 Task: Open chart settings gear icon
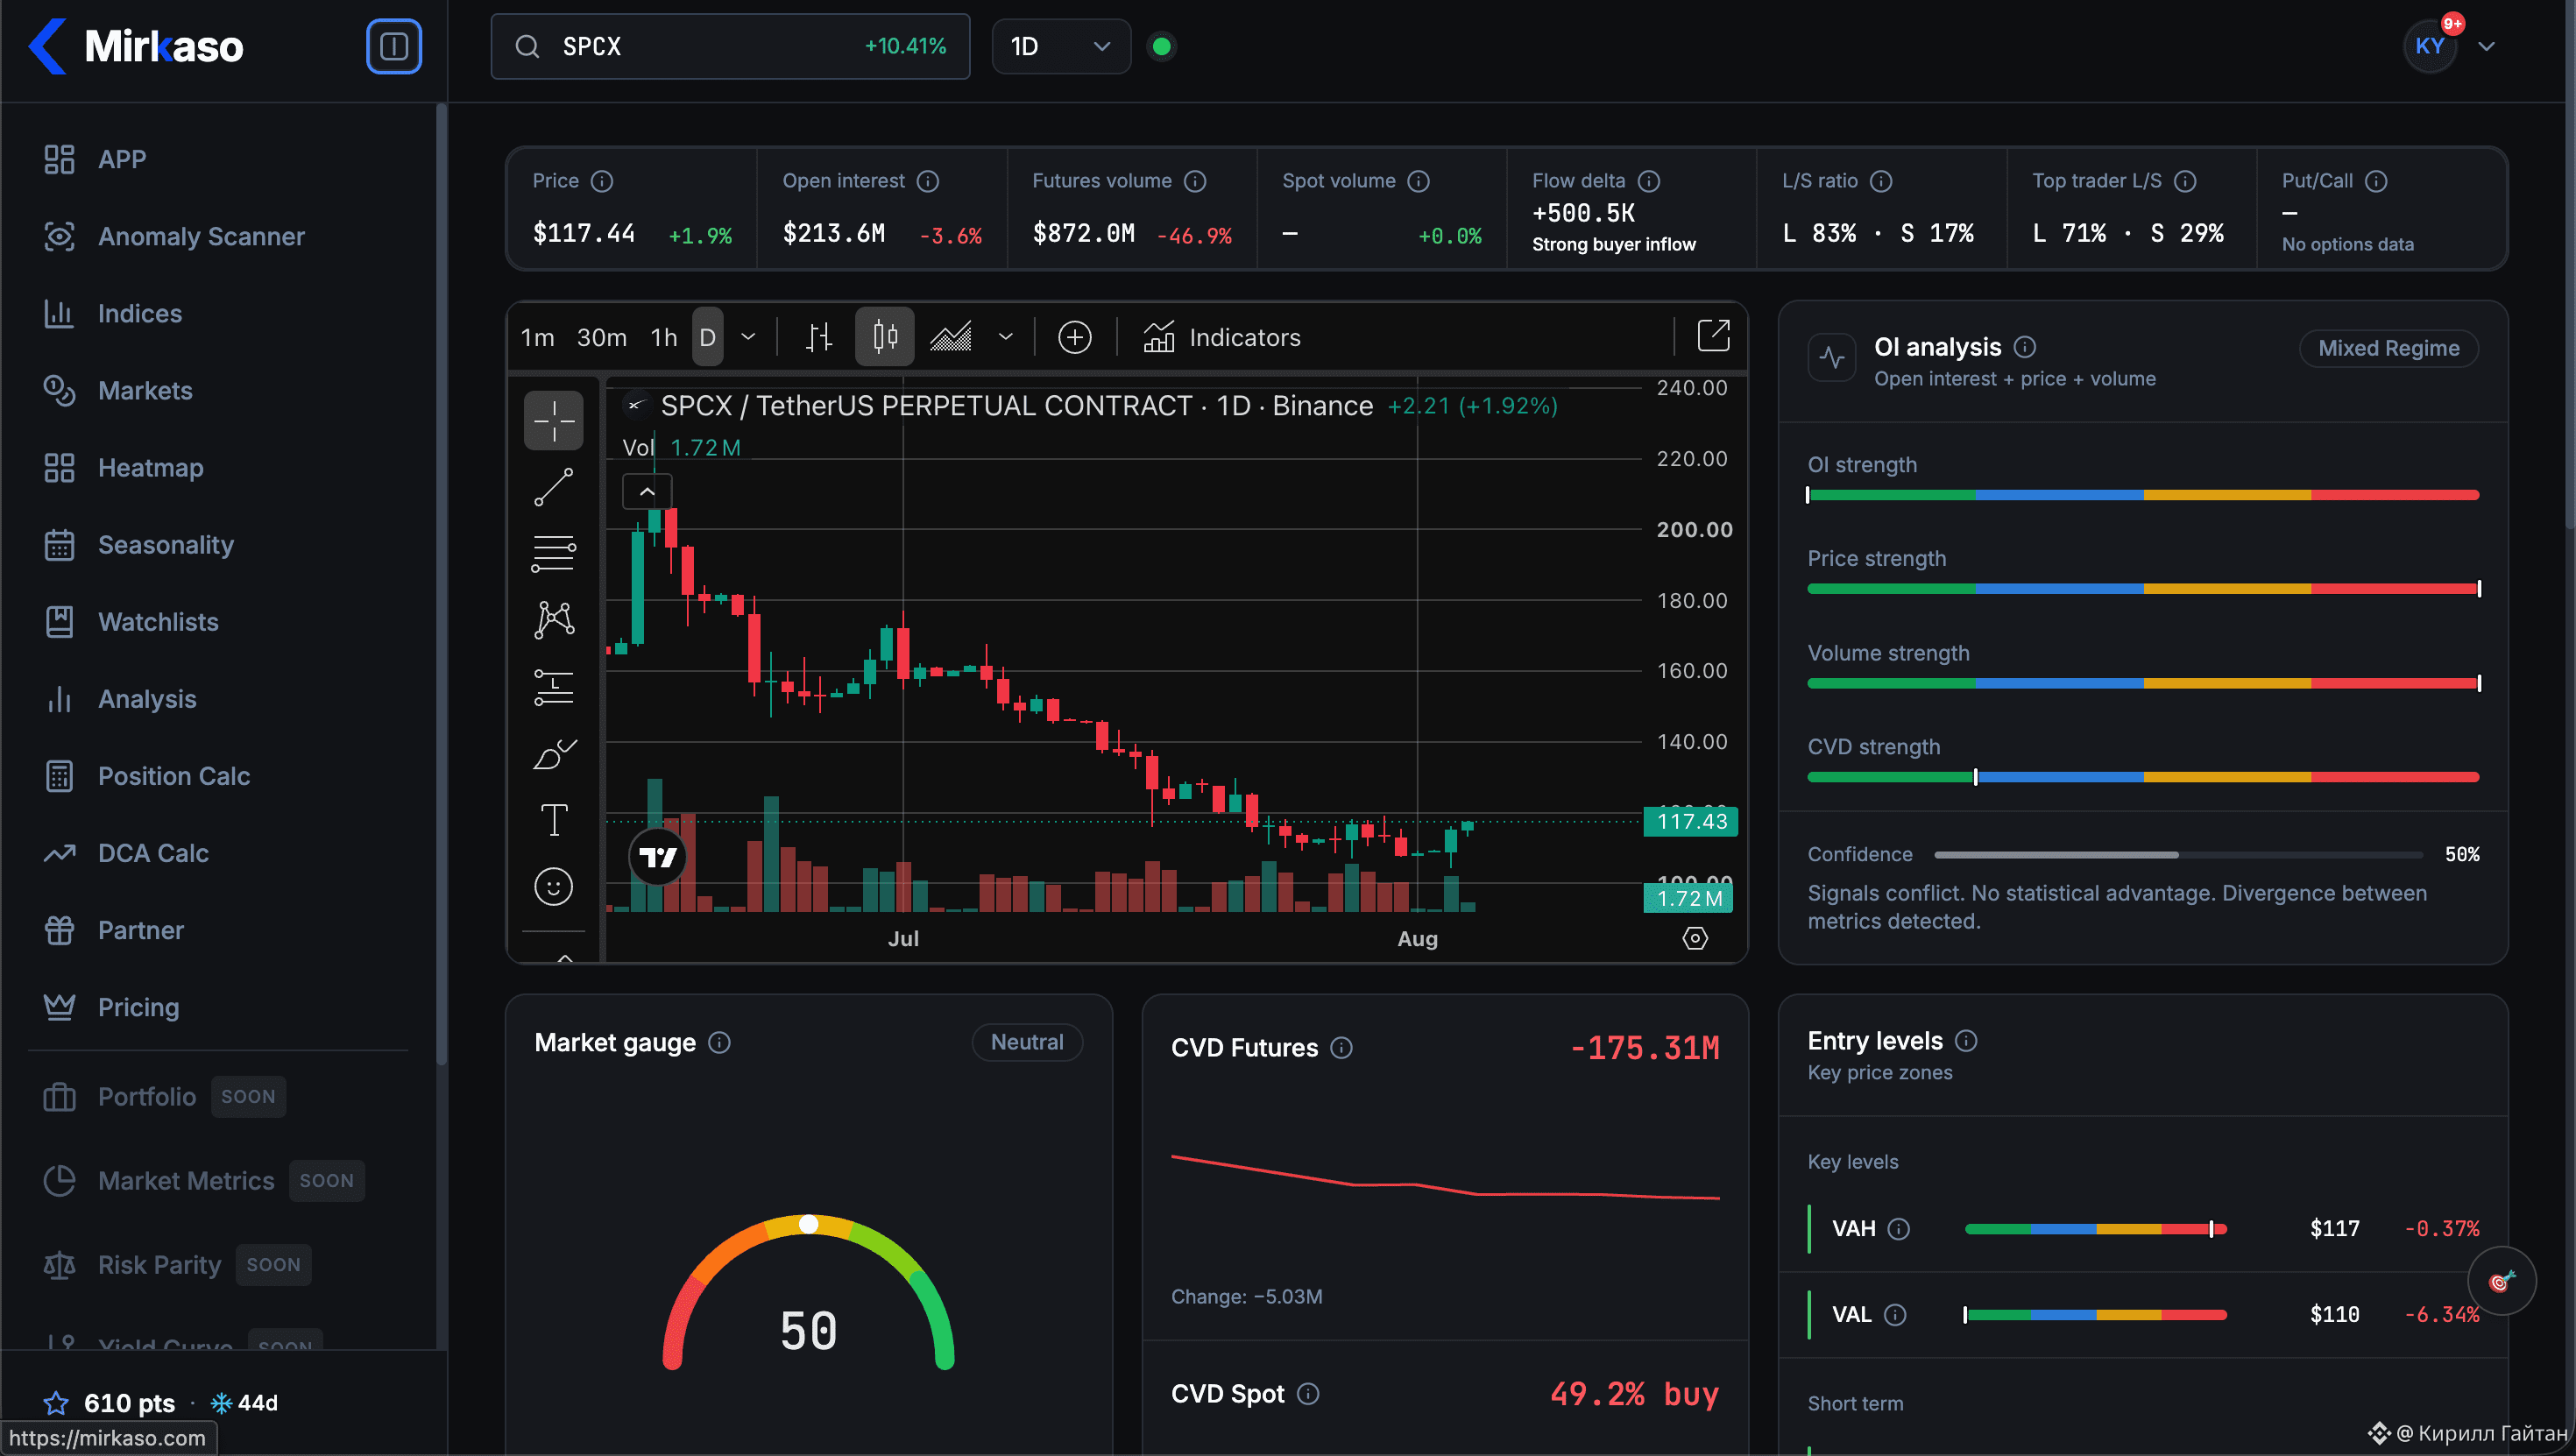click(x=1694, y=938)
